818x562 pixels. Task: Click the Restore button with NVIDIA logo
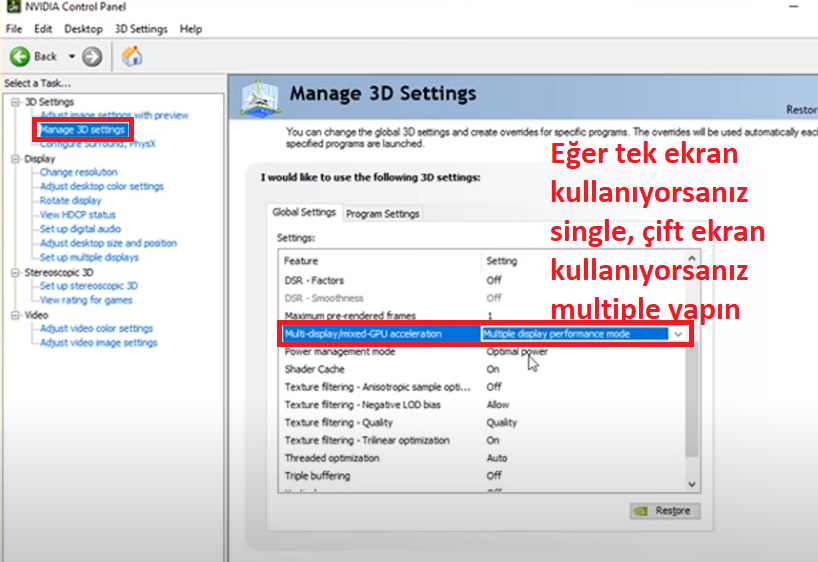pyautogui.click(x=665, y=511)
